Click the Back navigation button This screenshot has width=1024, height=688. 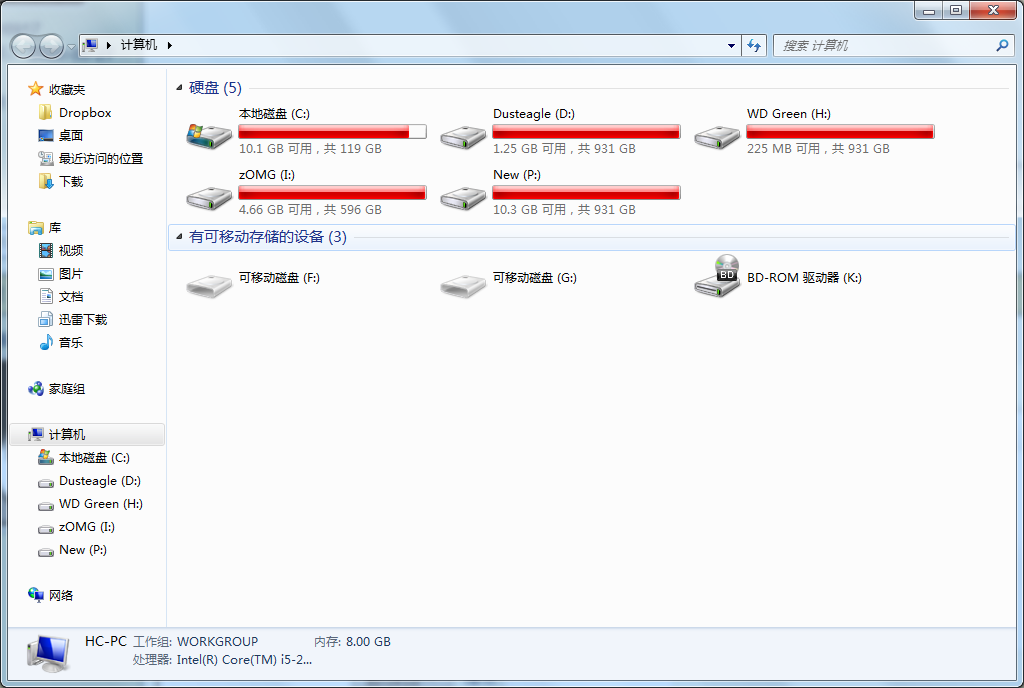tap(24, 46)
